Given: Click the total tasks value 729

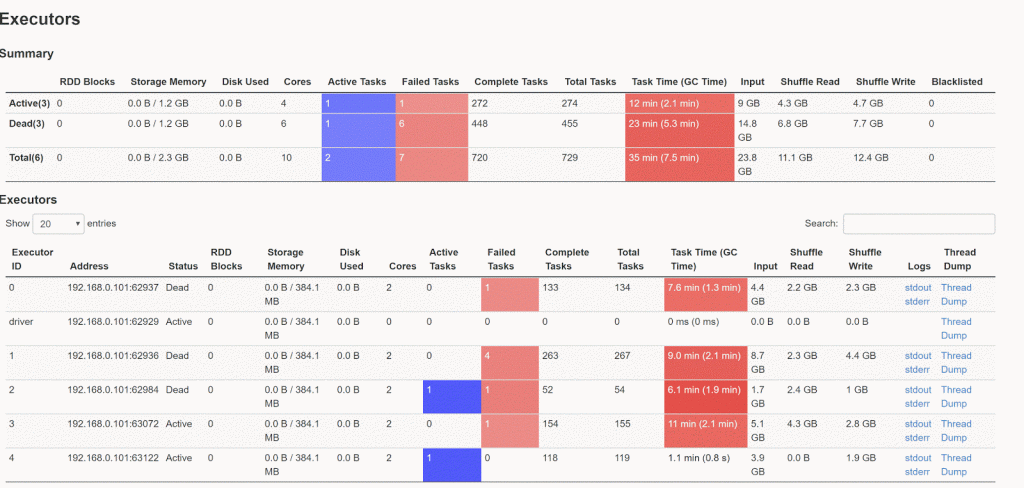Looking at the screenshot, I should pyautogui.click(x=570, y=157).
